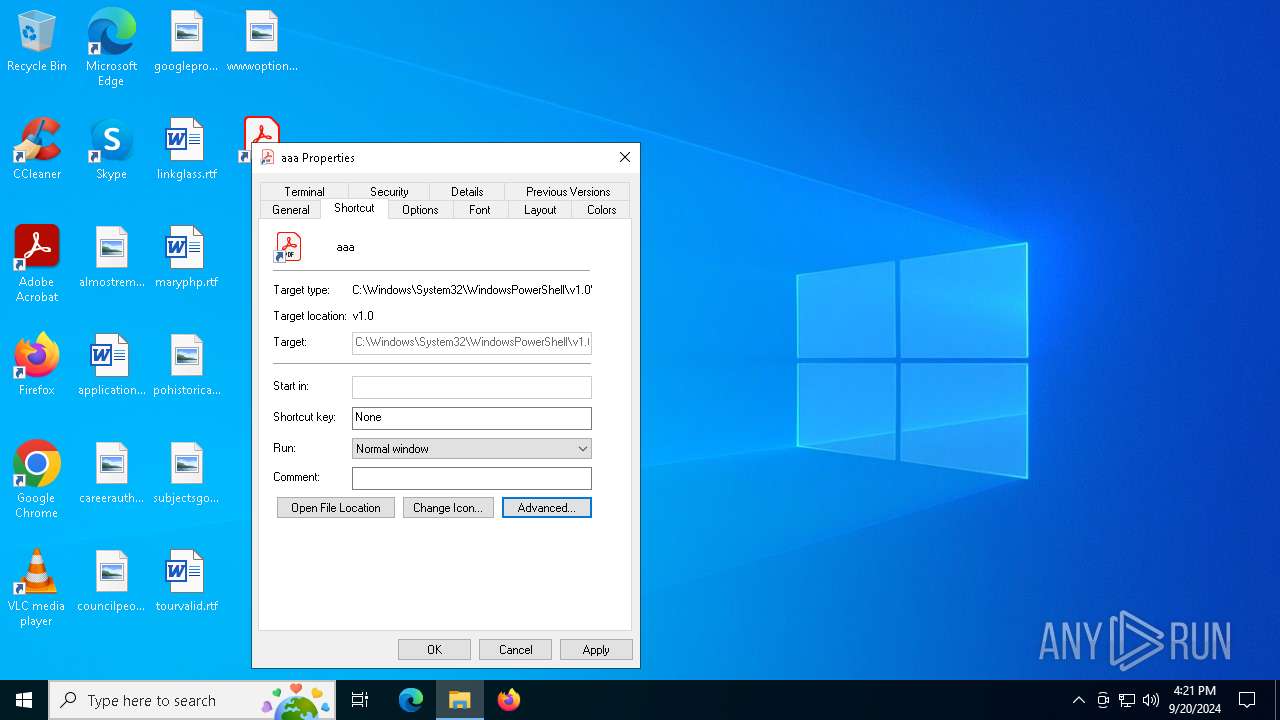
Task: Open the clock and date flyout
Action: 1195,700
